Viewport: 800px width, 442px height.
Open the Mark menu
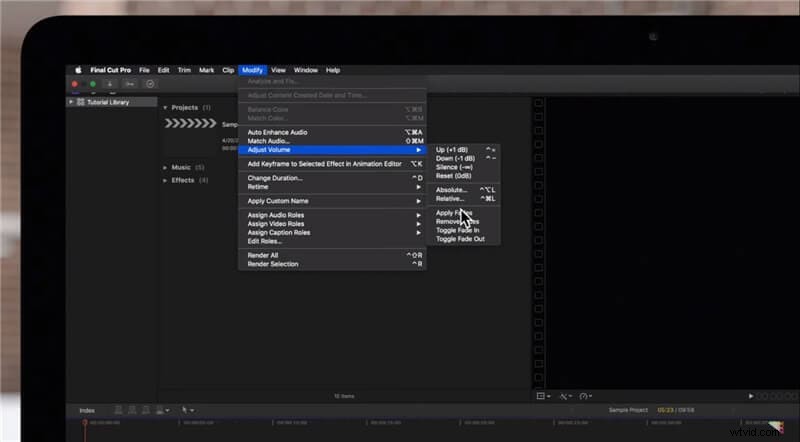pos(207,70)
